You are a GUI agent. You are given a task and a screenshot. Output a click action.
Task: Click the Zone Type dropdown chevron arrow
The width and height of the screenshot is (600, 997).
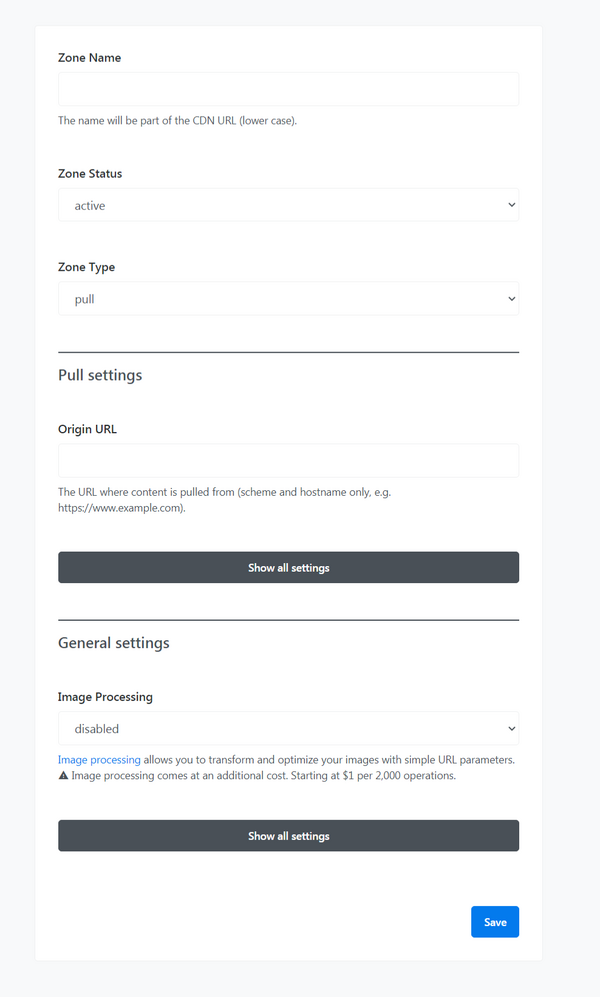[x=511, y=298]
